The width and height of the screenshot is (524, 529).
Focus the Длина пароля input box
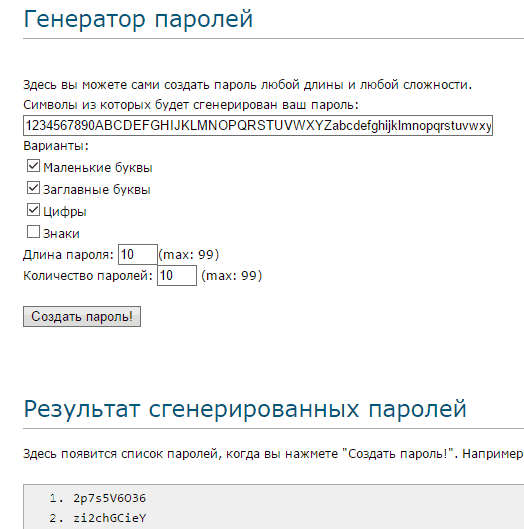click(x=138, y=254)
